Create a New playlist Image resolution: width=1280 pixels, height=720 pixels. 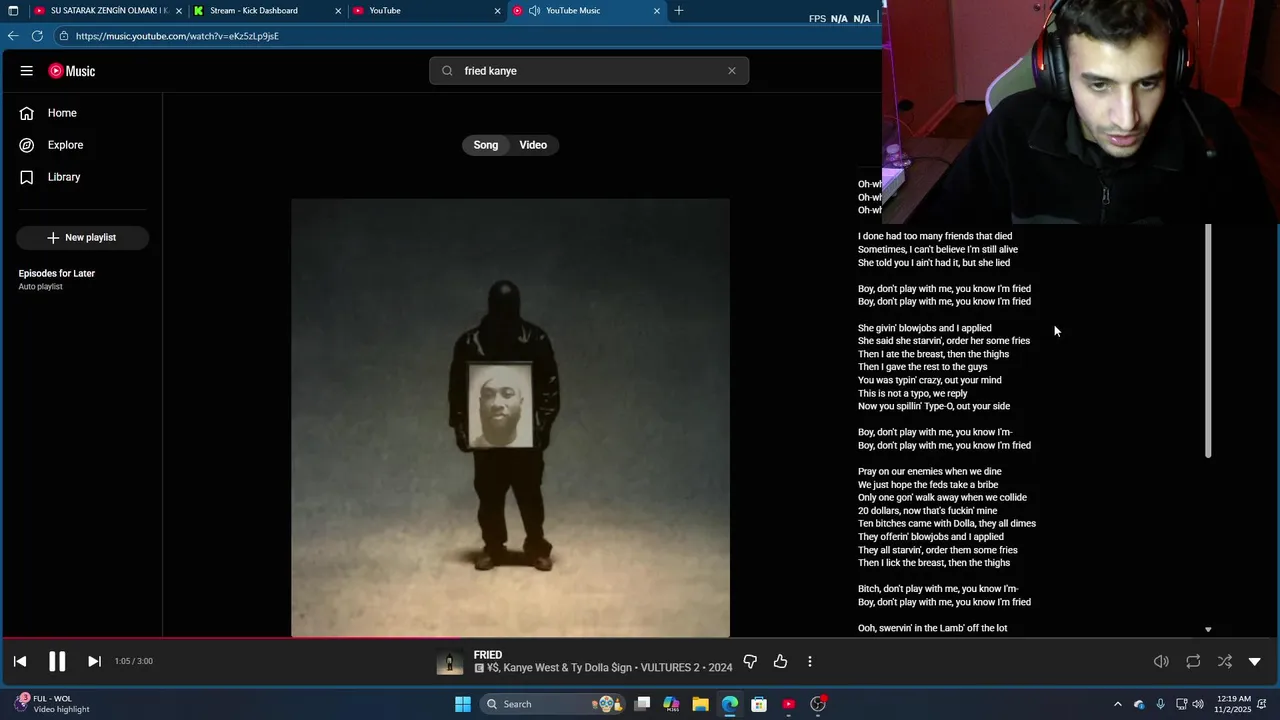pyautogui.click(x=82, y=238)
